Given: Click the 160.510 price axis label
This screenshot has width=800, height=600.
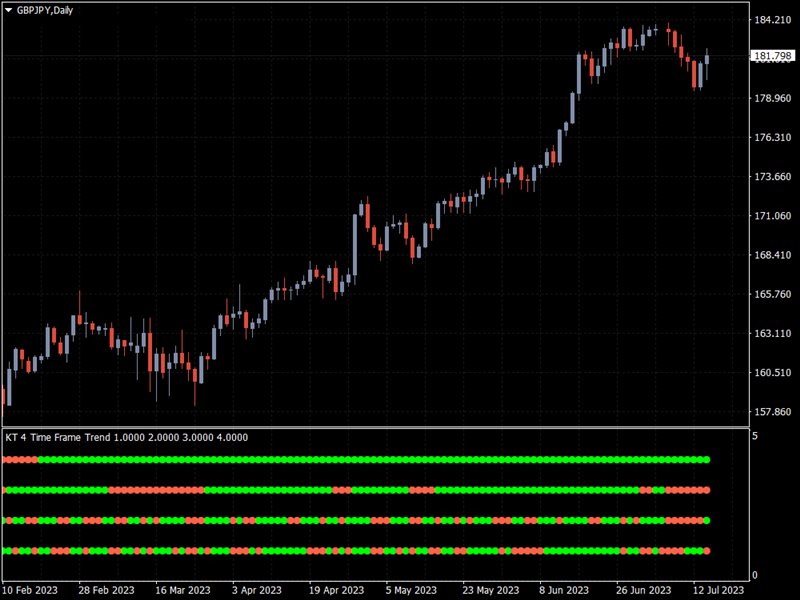Looking at the screenshot, I should pyautogui.click(x=772, y=372).
